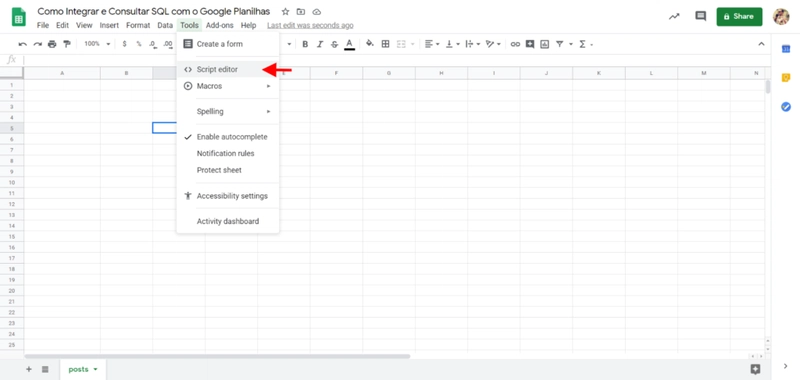Collapse the menus with up chevron
Image resolution: width=800 pixels, height=380 pixels.
coord(761,44)
